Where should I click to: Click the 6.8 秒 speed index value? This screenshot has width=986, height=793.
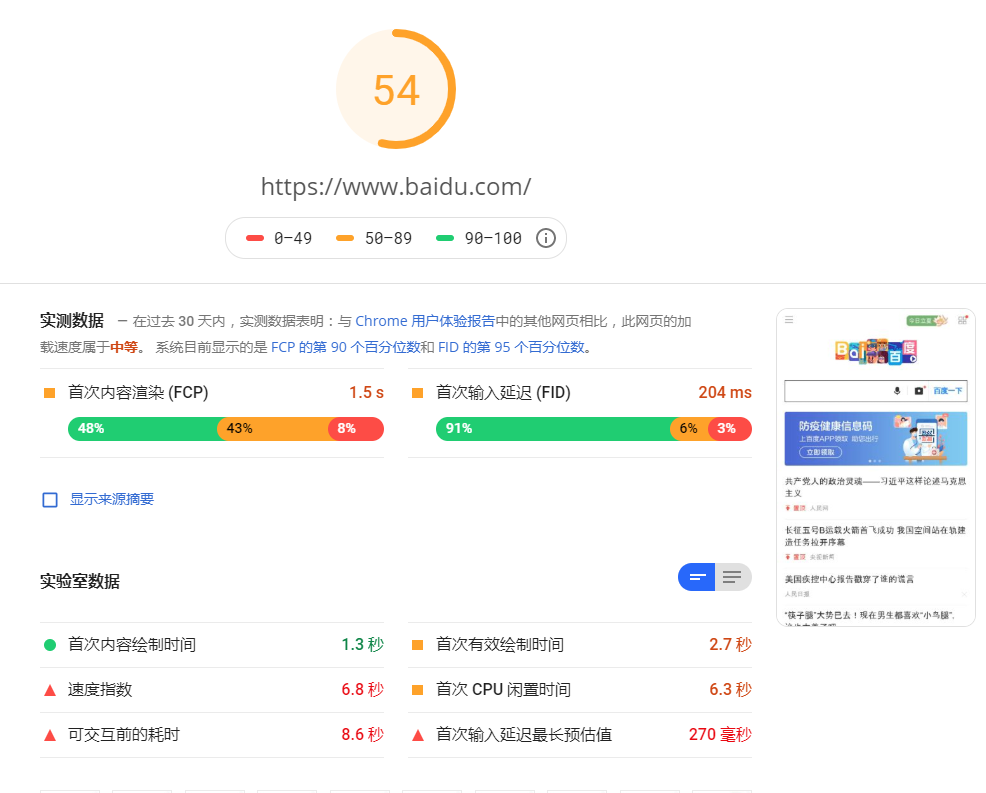[363, 690]
